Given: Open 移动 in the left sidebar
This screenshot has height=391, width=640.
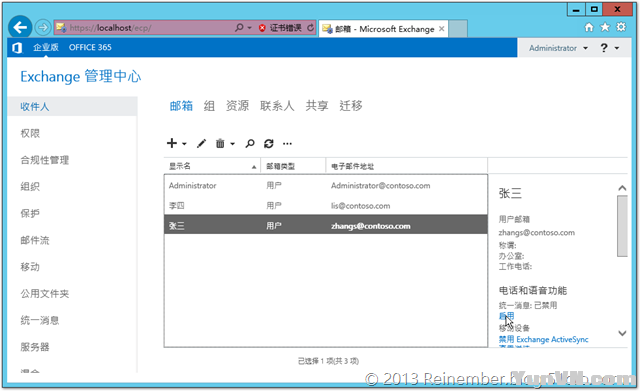Looking at the screenshot, I should pos(30,267).
